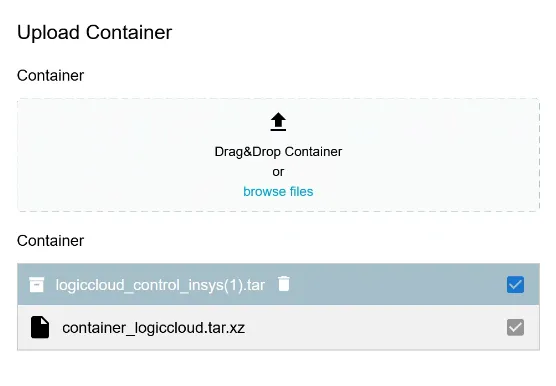The image size is (556, 386).
Task: Click the '.tar.xz' extension in the second row
Action: (225, 328)
